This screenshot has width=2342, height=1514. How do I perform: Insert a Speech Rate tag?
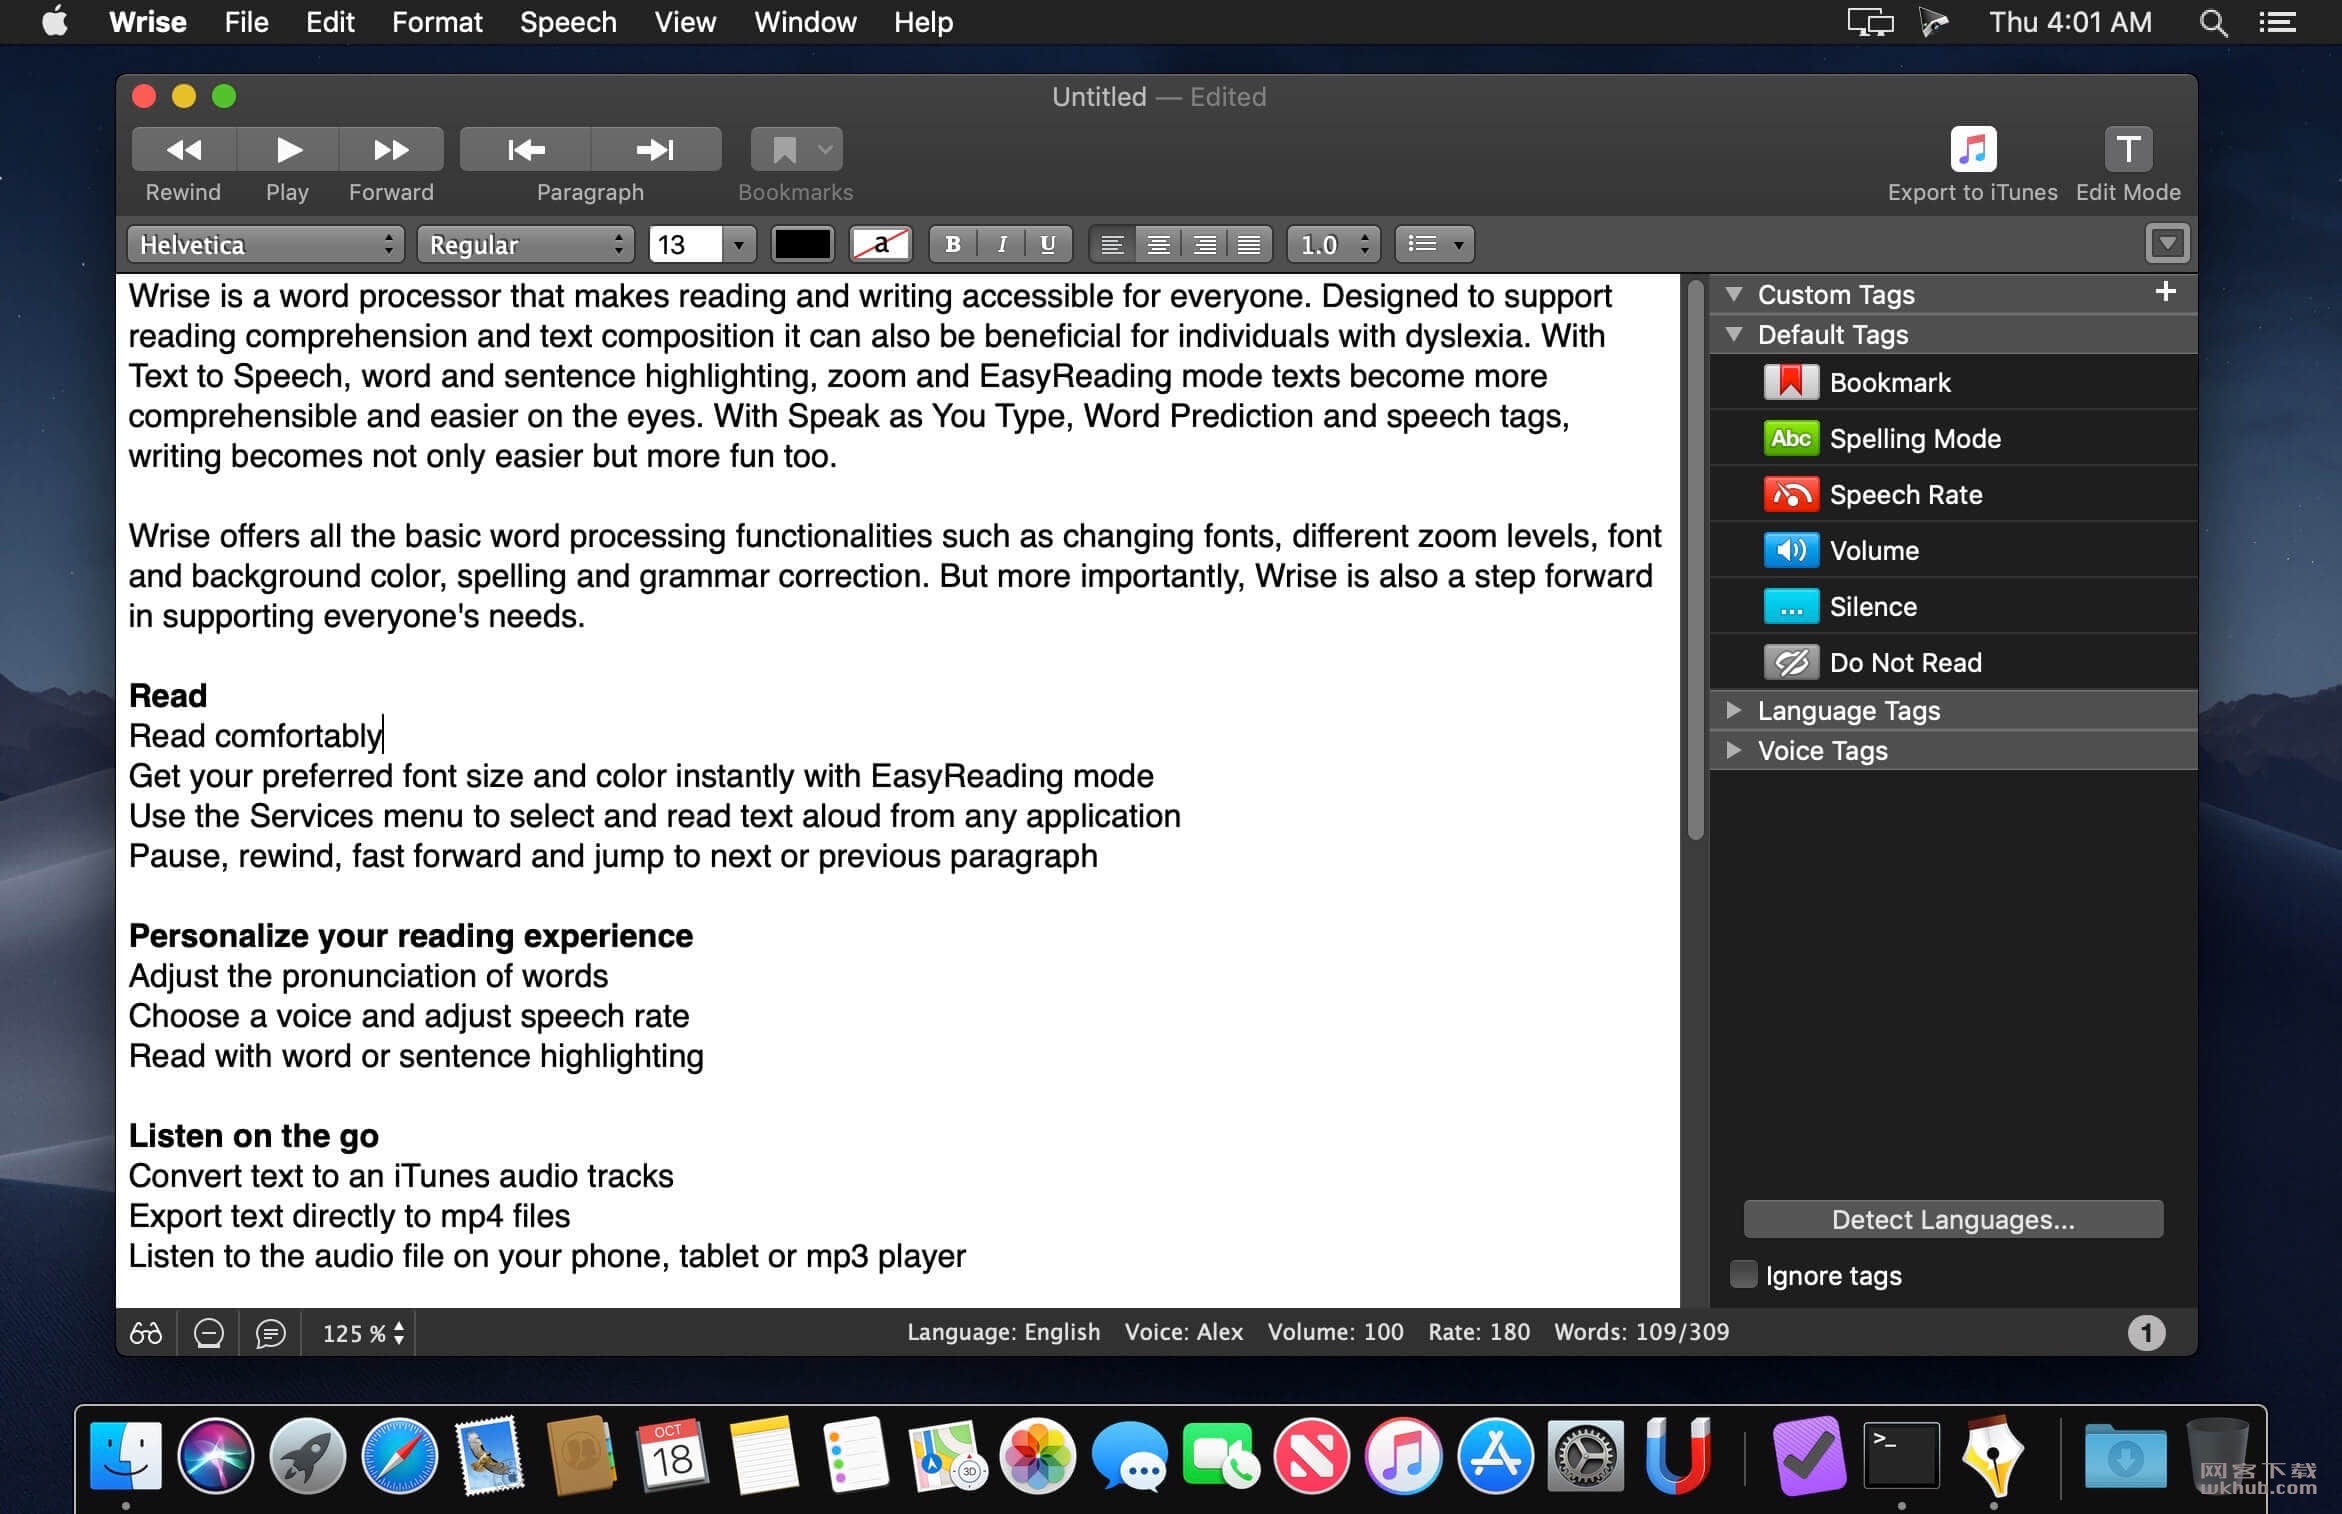(1954, 494)
